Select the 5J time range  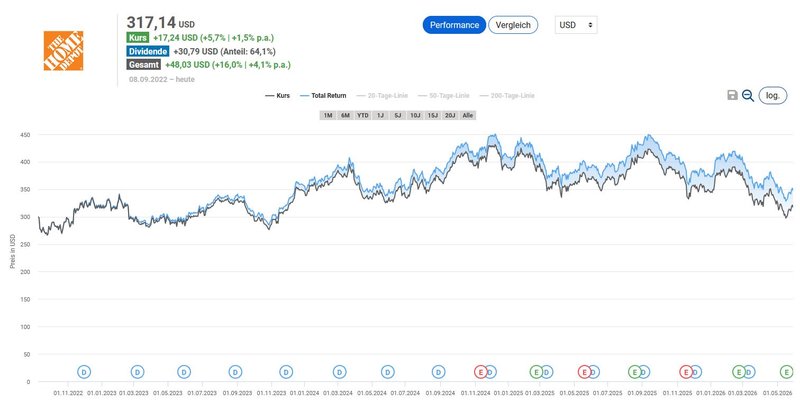(397, 115)
